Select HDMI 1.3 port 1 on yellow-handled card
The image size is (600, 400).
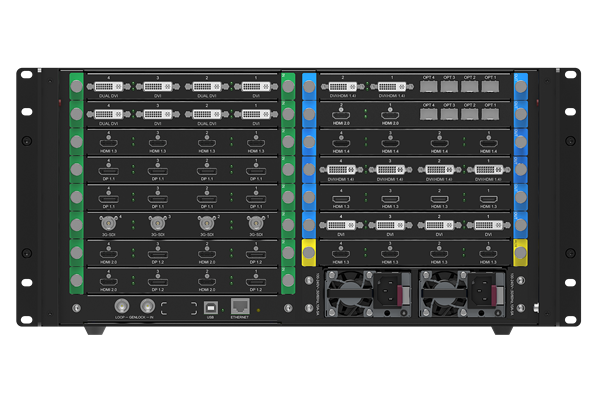(x=488, y=254)
